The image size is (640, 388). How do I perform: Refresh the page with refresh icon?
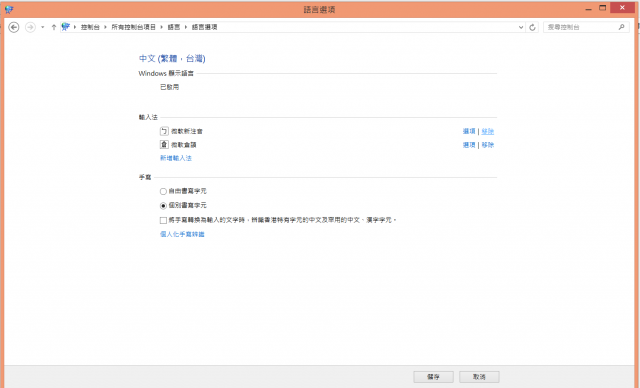(x=532, y=27)
